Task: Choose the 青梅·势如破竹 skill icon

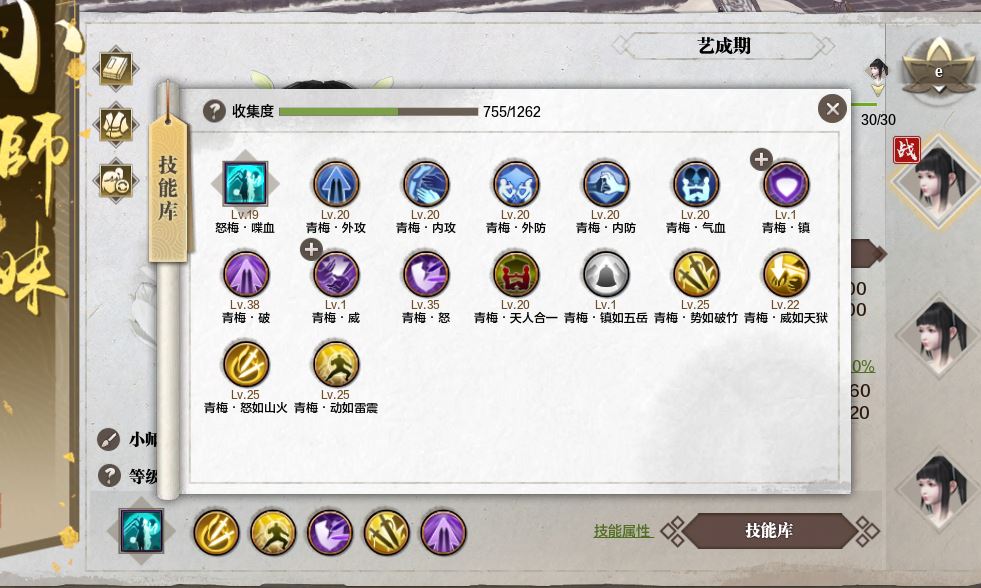Action: [696, 274]
